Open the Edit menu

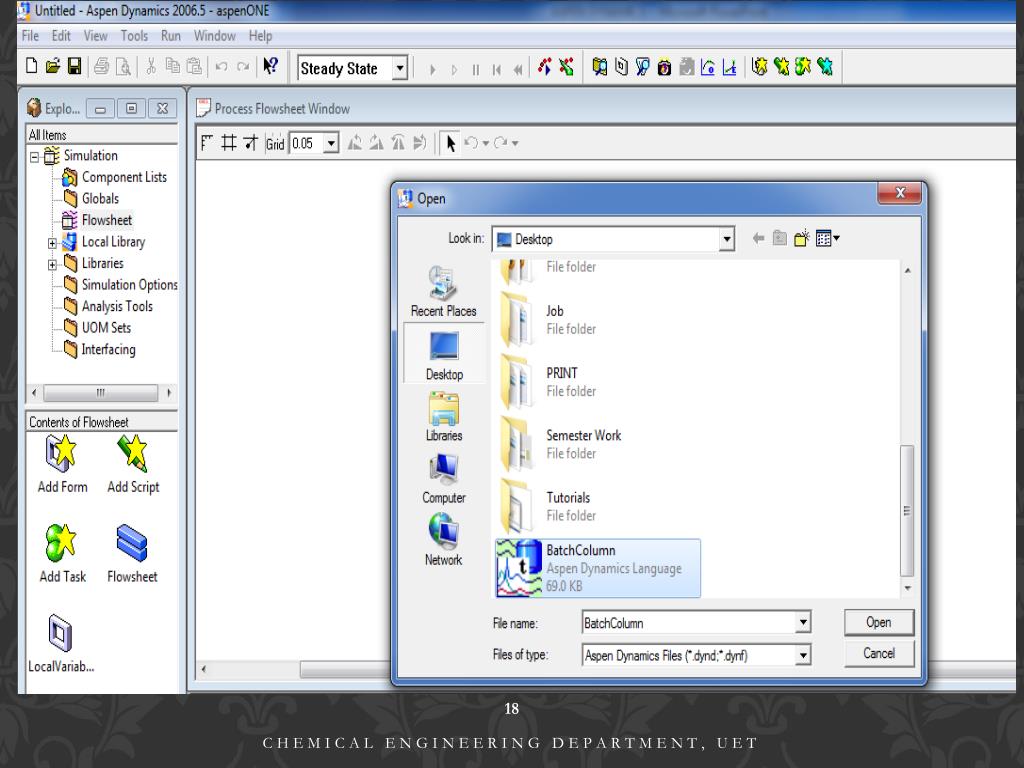click(61, 36)
